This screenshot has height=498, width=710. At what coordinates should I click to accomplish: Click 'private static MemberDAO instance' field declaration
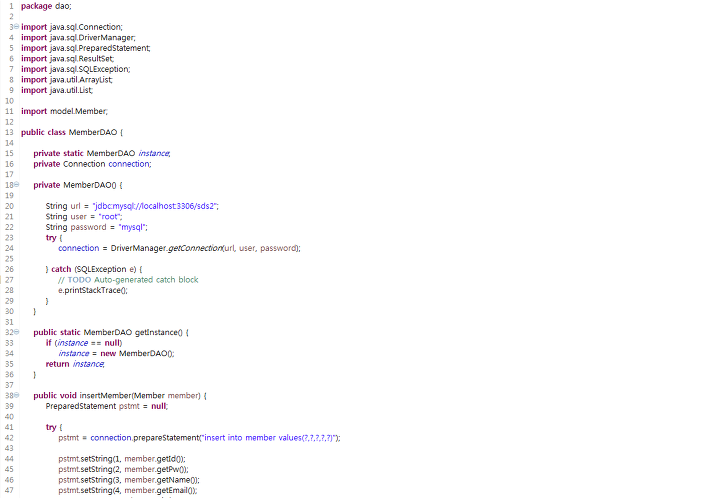pos(102,153)
